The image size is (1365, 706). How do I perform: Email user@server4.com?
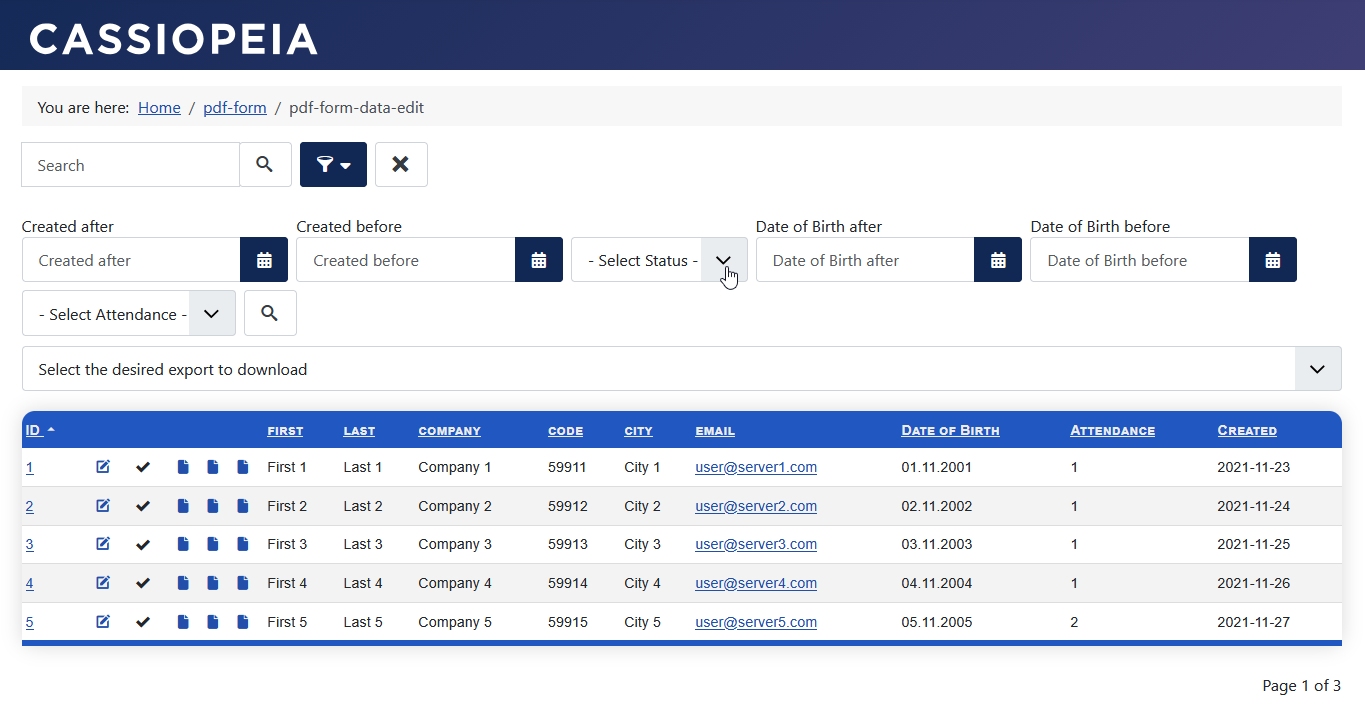[x=756, y=583]
